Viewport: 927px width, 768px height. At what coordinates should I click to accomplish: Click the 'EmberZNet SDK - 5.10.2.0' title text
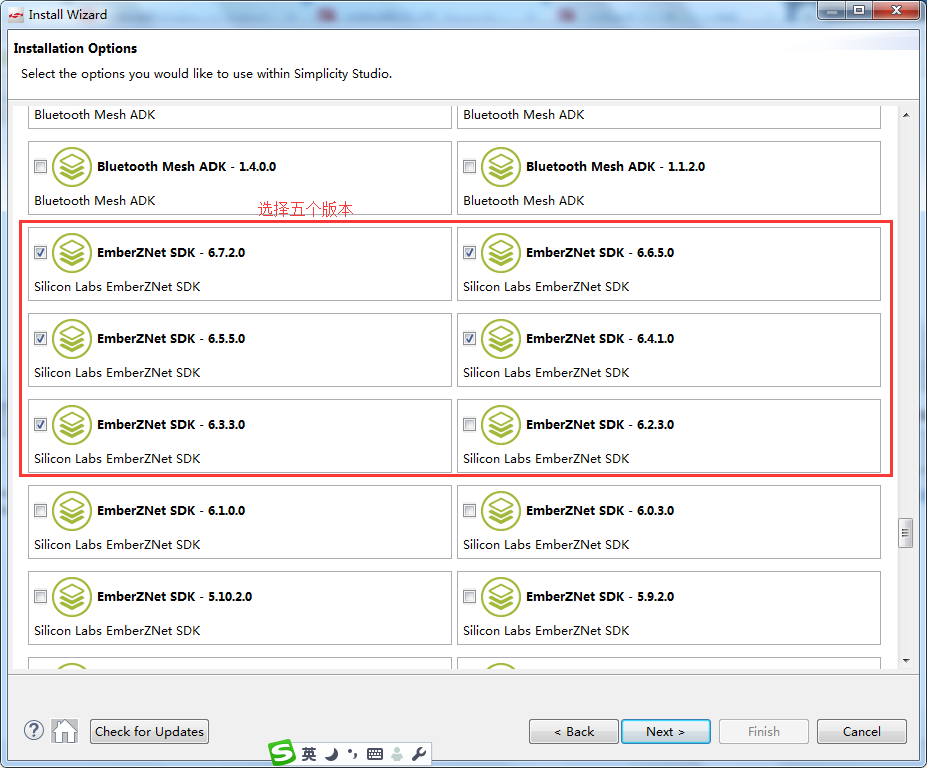pyautogui.click(x=174, y=597)
